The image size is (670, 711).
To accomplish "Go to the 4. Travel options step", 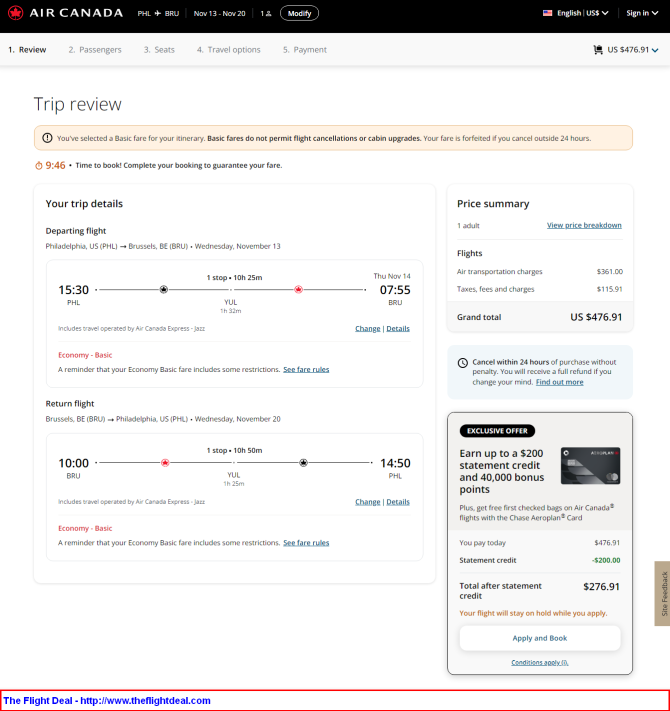I will 228,50.
